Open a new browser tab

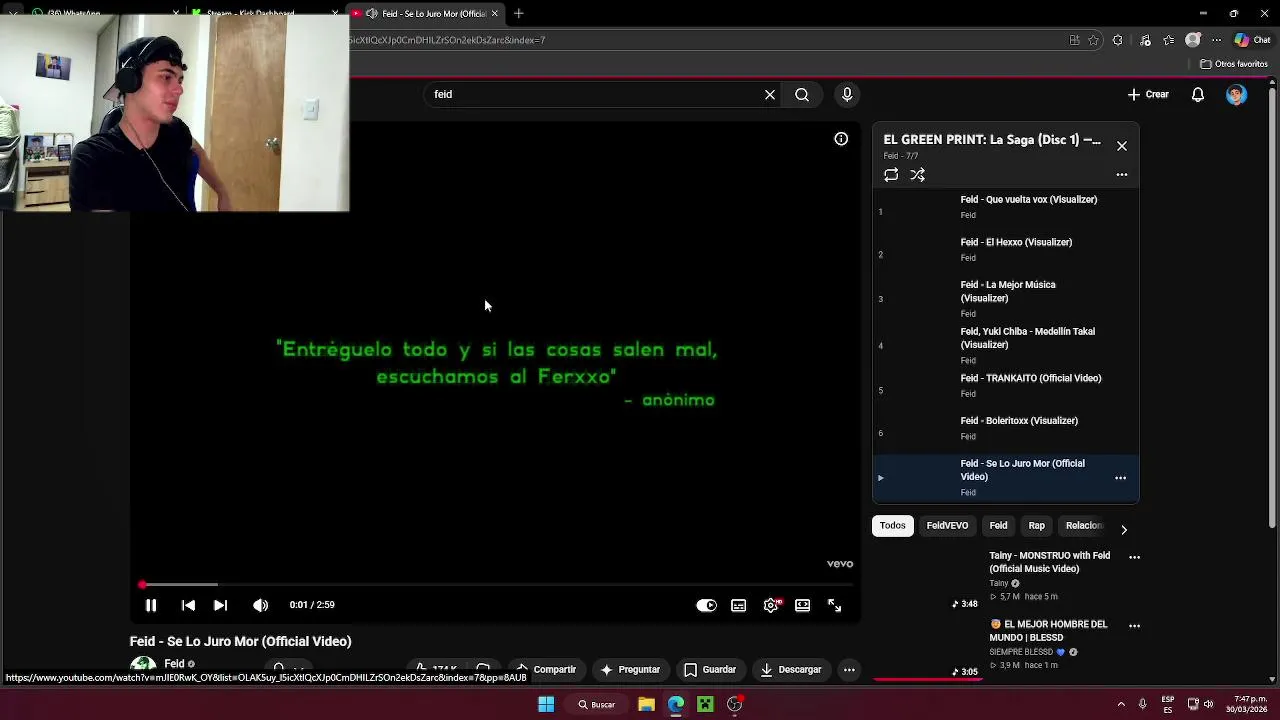click(x=519, y=13)
